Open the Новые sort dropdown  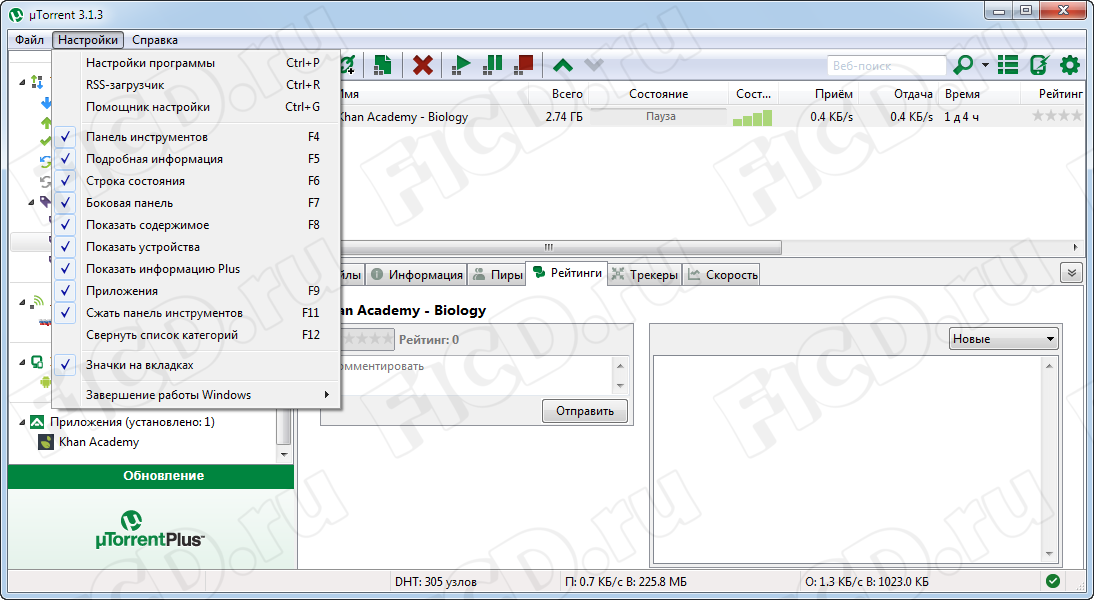point(1004,339)
